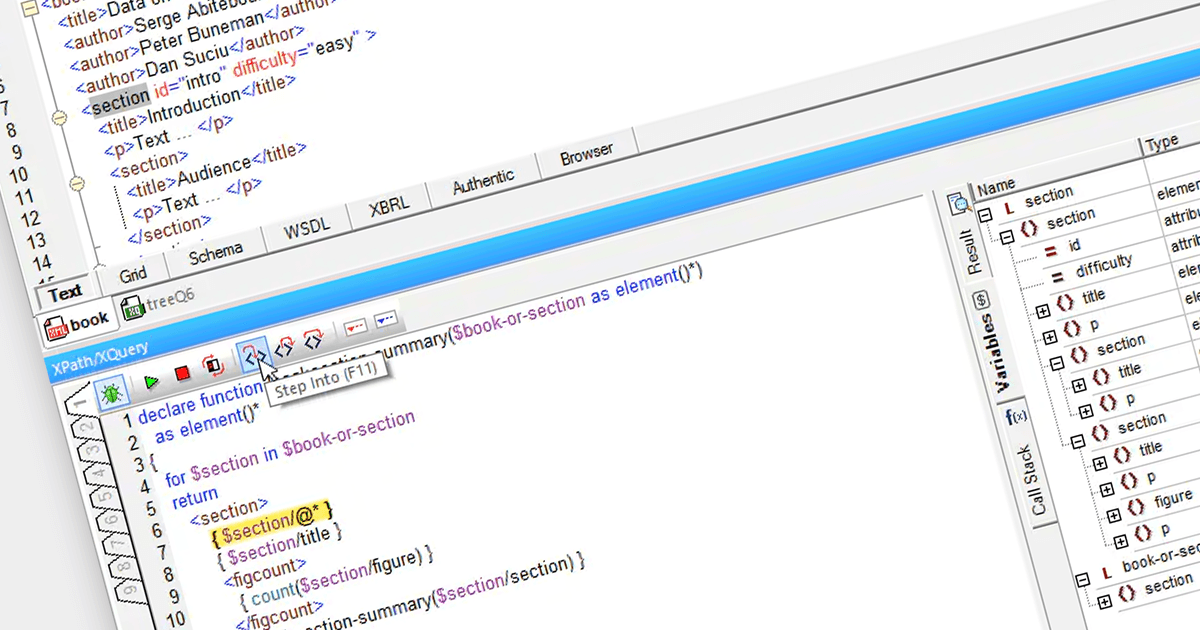Click the f(x) icon above Call Stack

click(x=1014, y=418)
